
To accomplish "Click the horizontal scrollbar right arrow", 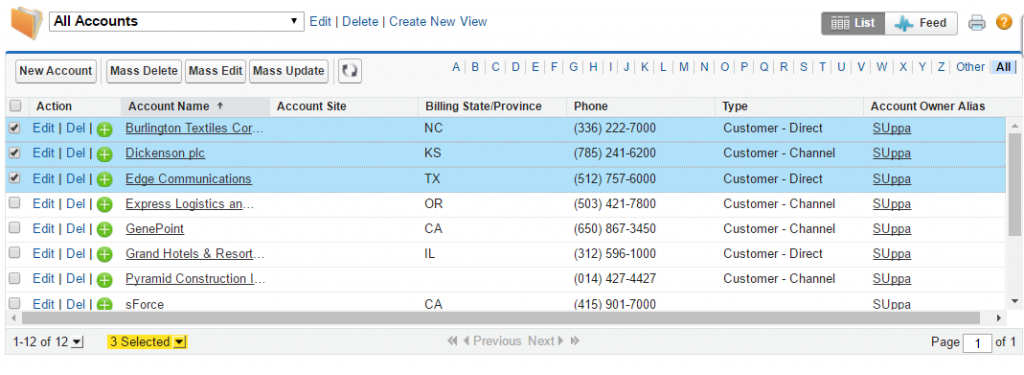I will pyautogui.click(x=999, y=318).
